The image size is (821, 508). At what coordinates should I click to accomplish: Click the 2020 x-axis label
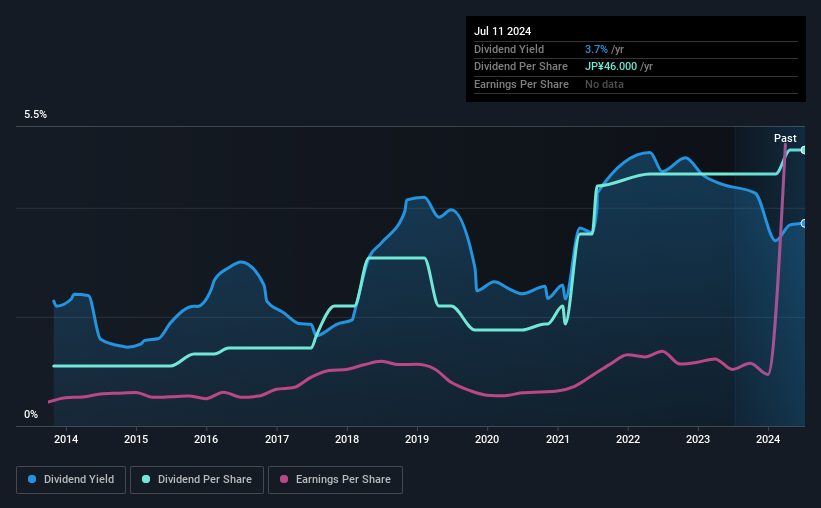487,439
